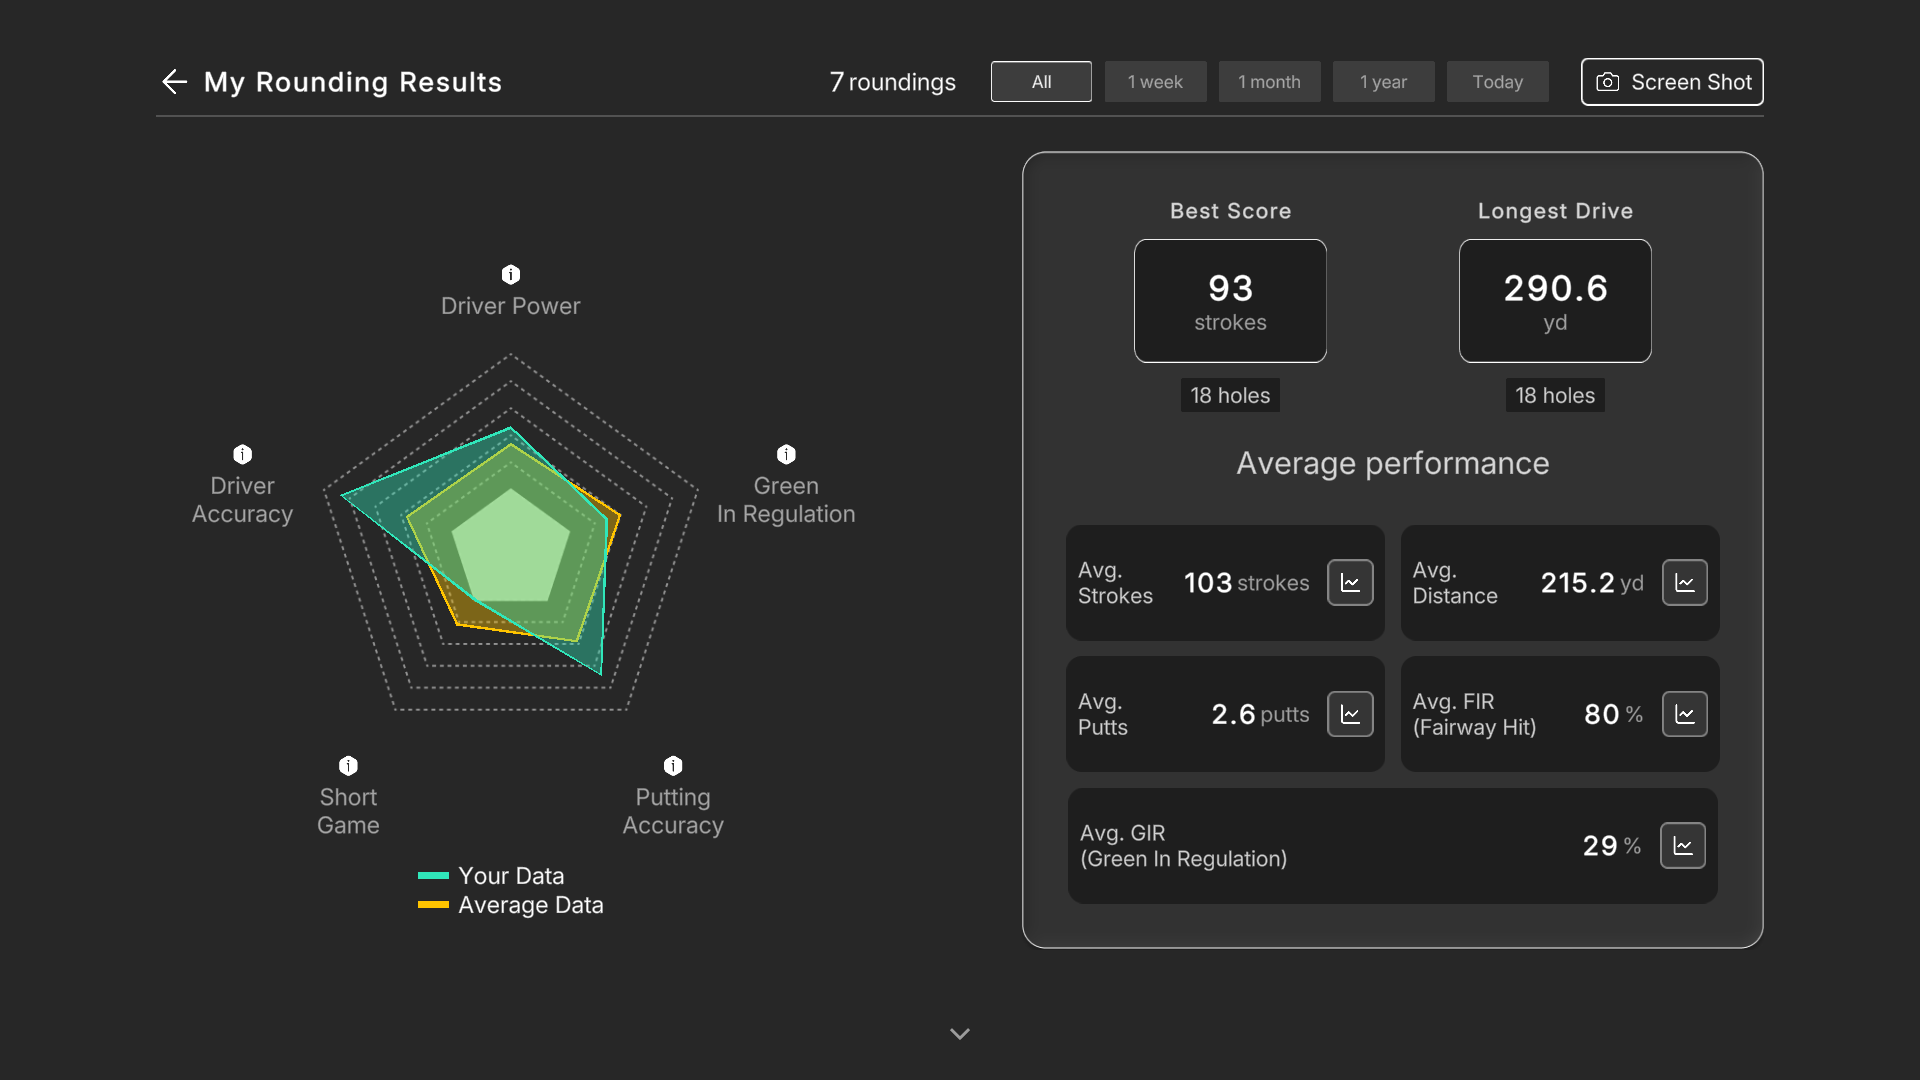Open the Avg. Putts chart icon
This screenshot has width=1920, height=1080.
click(x=1350, y=714)
